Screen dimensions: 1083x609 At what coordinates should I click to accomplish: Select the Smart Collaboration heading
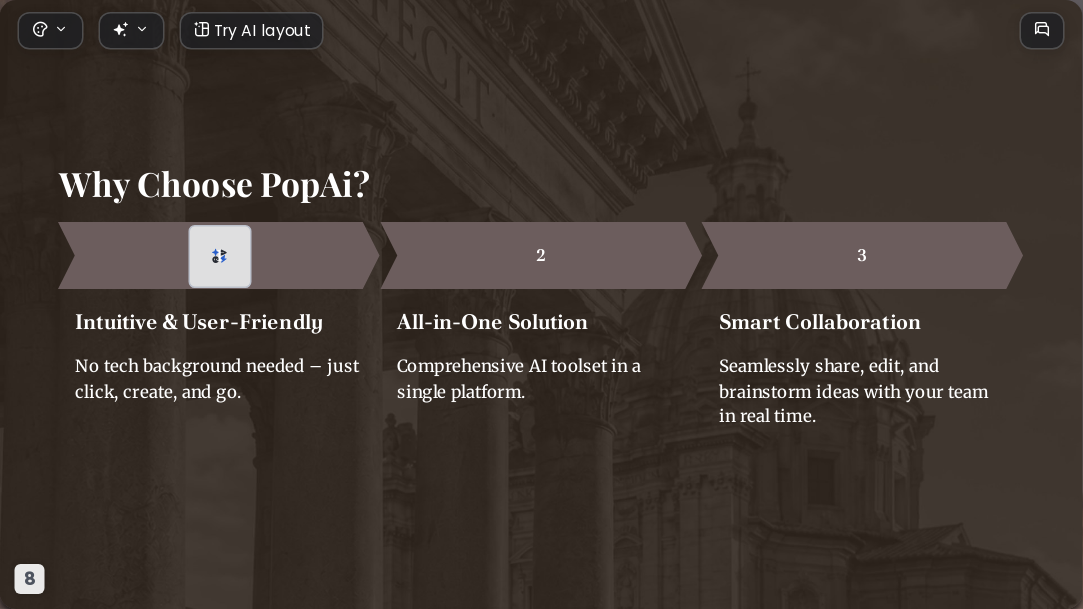coord(820,322)
